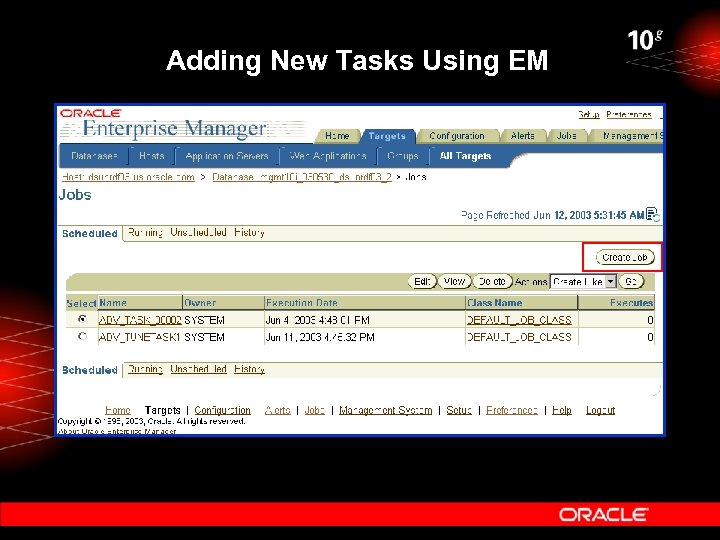Click the Preferences link at top right

coord(629,114)
